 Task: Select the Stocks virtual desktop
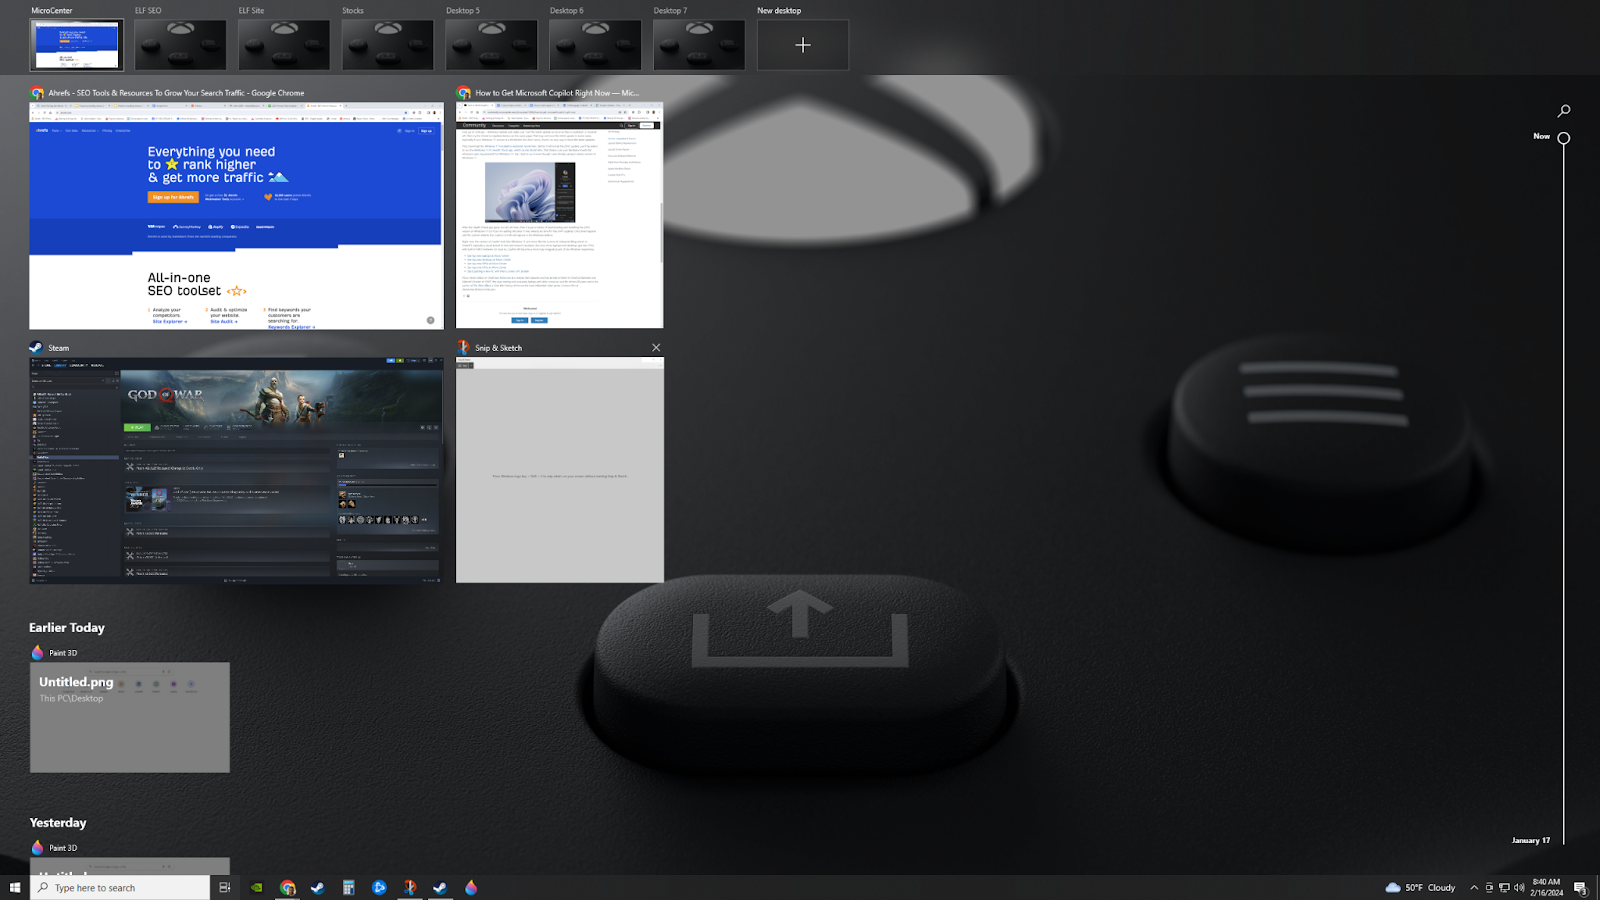click(388, 45)
